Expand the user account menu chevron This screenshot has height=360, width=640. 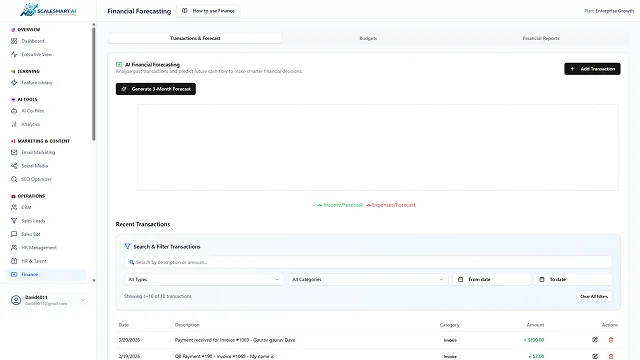click(83, 300)
